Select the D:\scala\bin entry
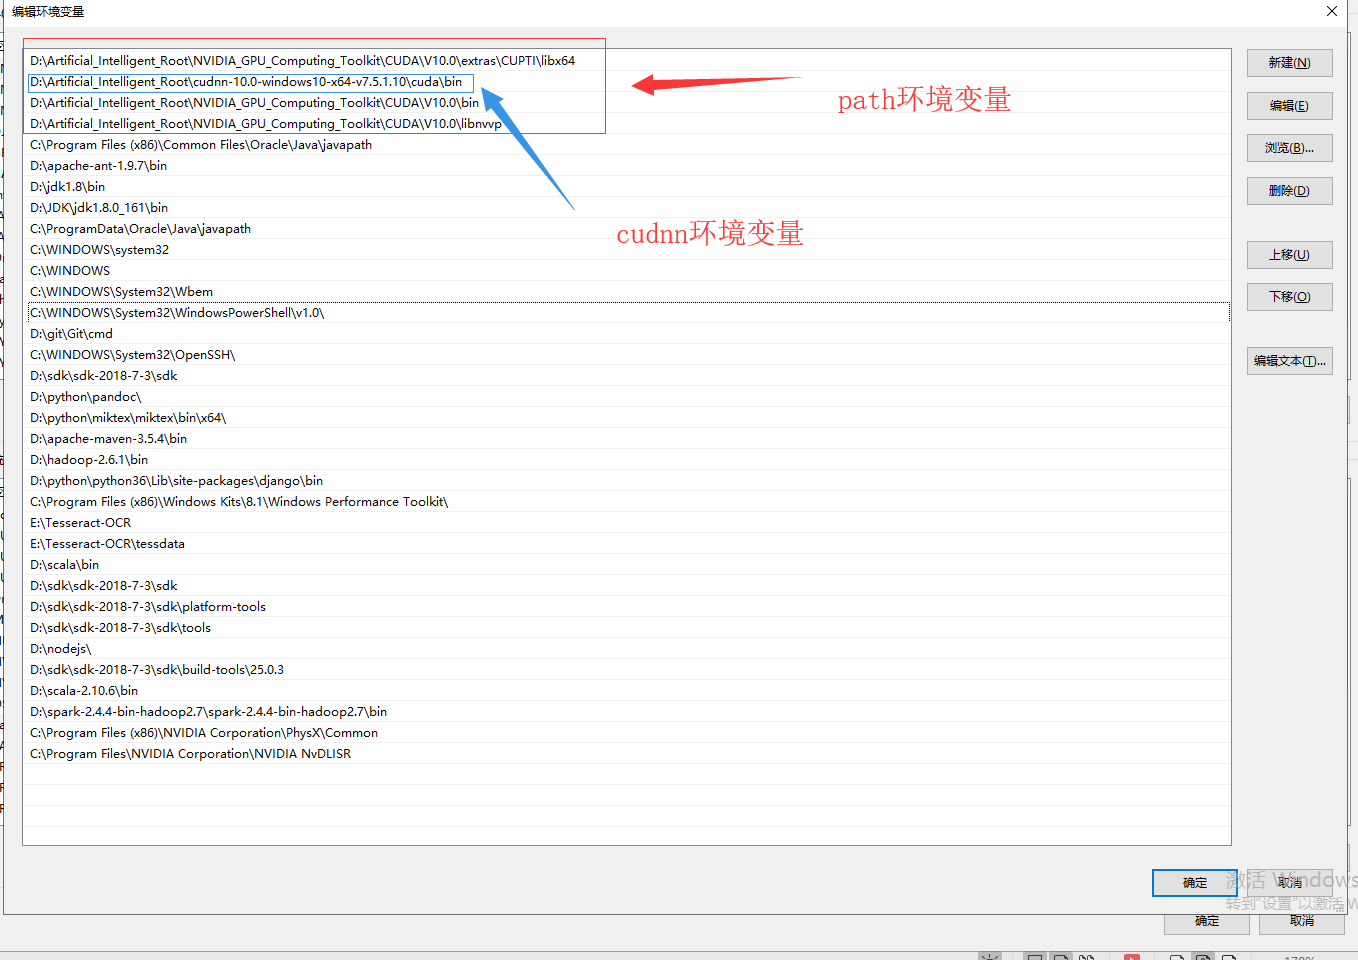Image resolution: width=1358 pixels, height=960 pixels. [x=627, y=565]
